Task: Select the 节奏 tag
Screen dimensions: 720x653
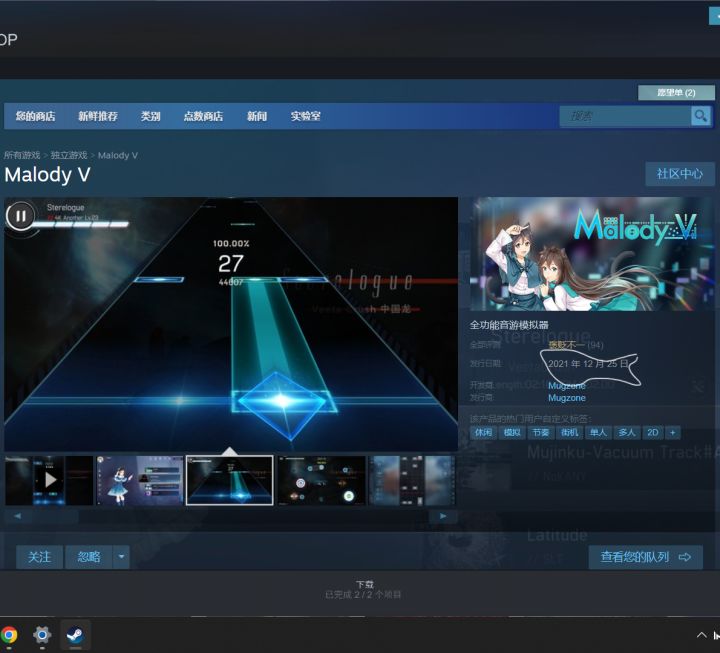Action: click(x=540, y=433)
